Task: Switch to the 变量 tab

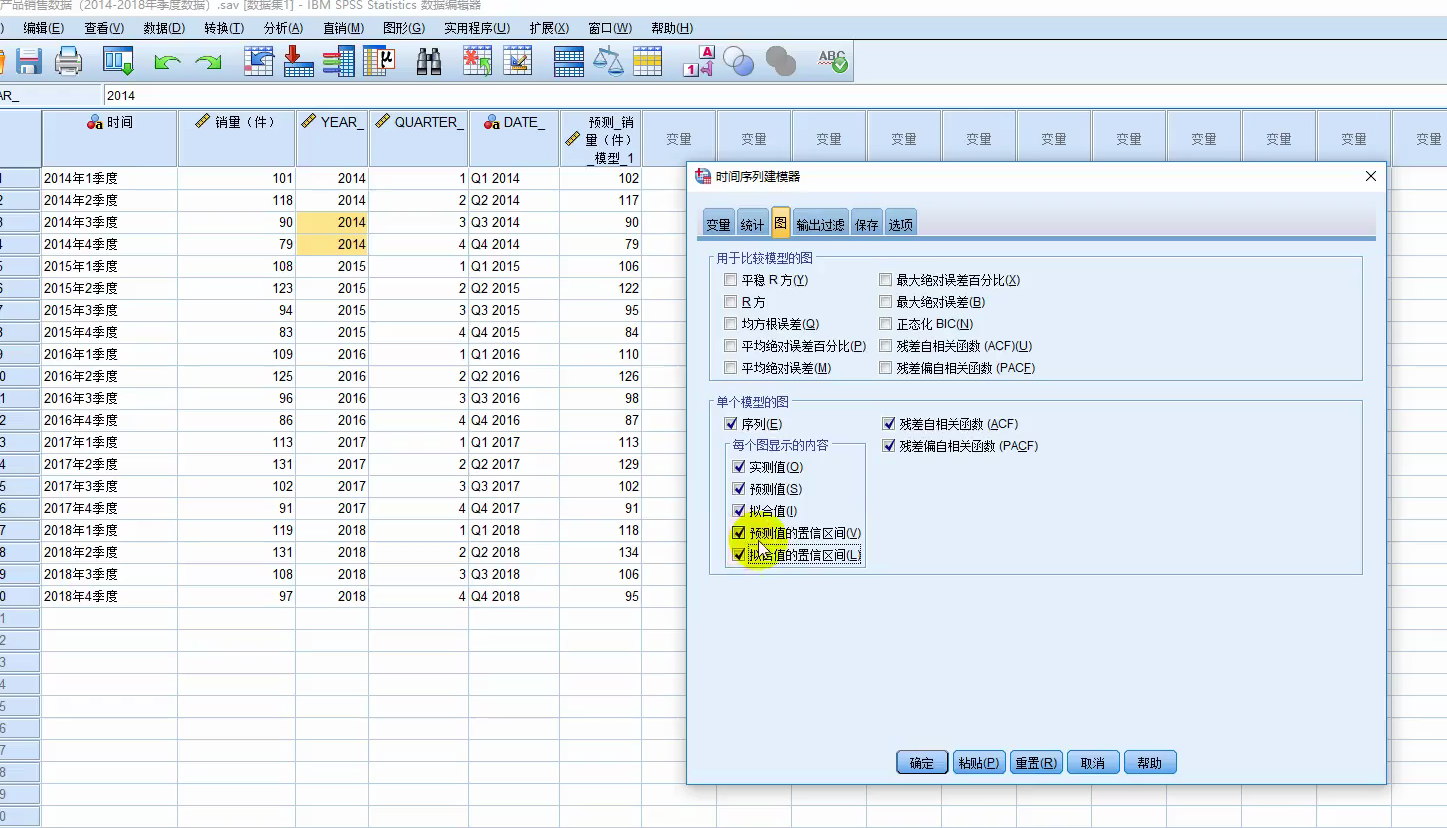Action: click(718, 225)
